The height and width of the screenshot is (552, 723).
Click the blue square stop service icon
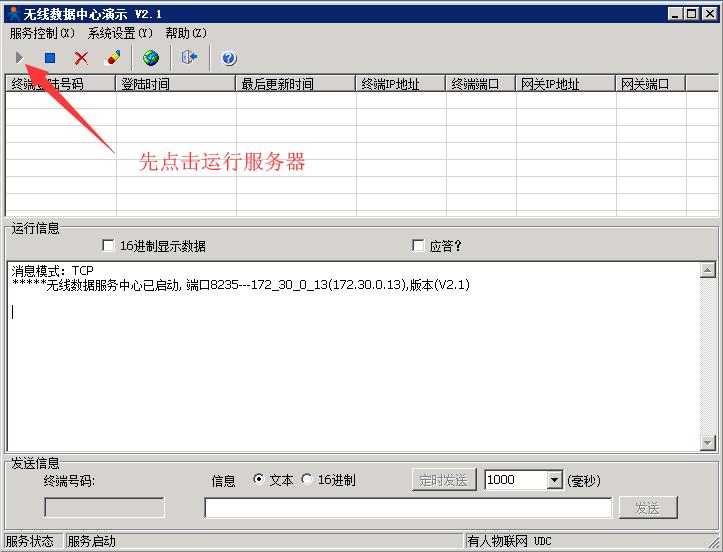tap(50, 58)
